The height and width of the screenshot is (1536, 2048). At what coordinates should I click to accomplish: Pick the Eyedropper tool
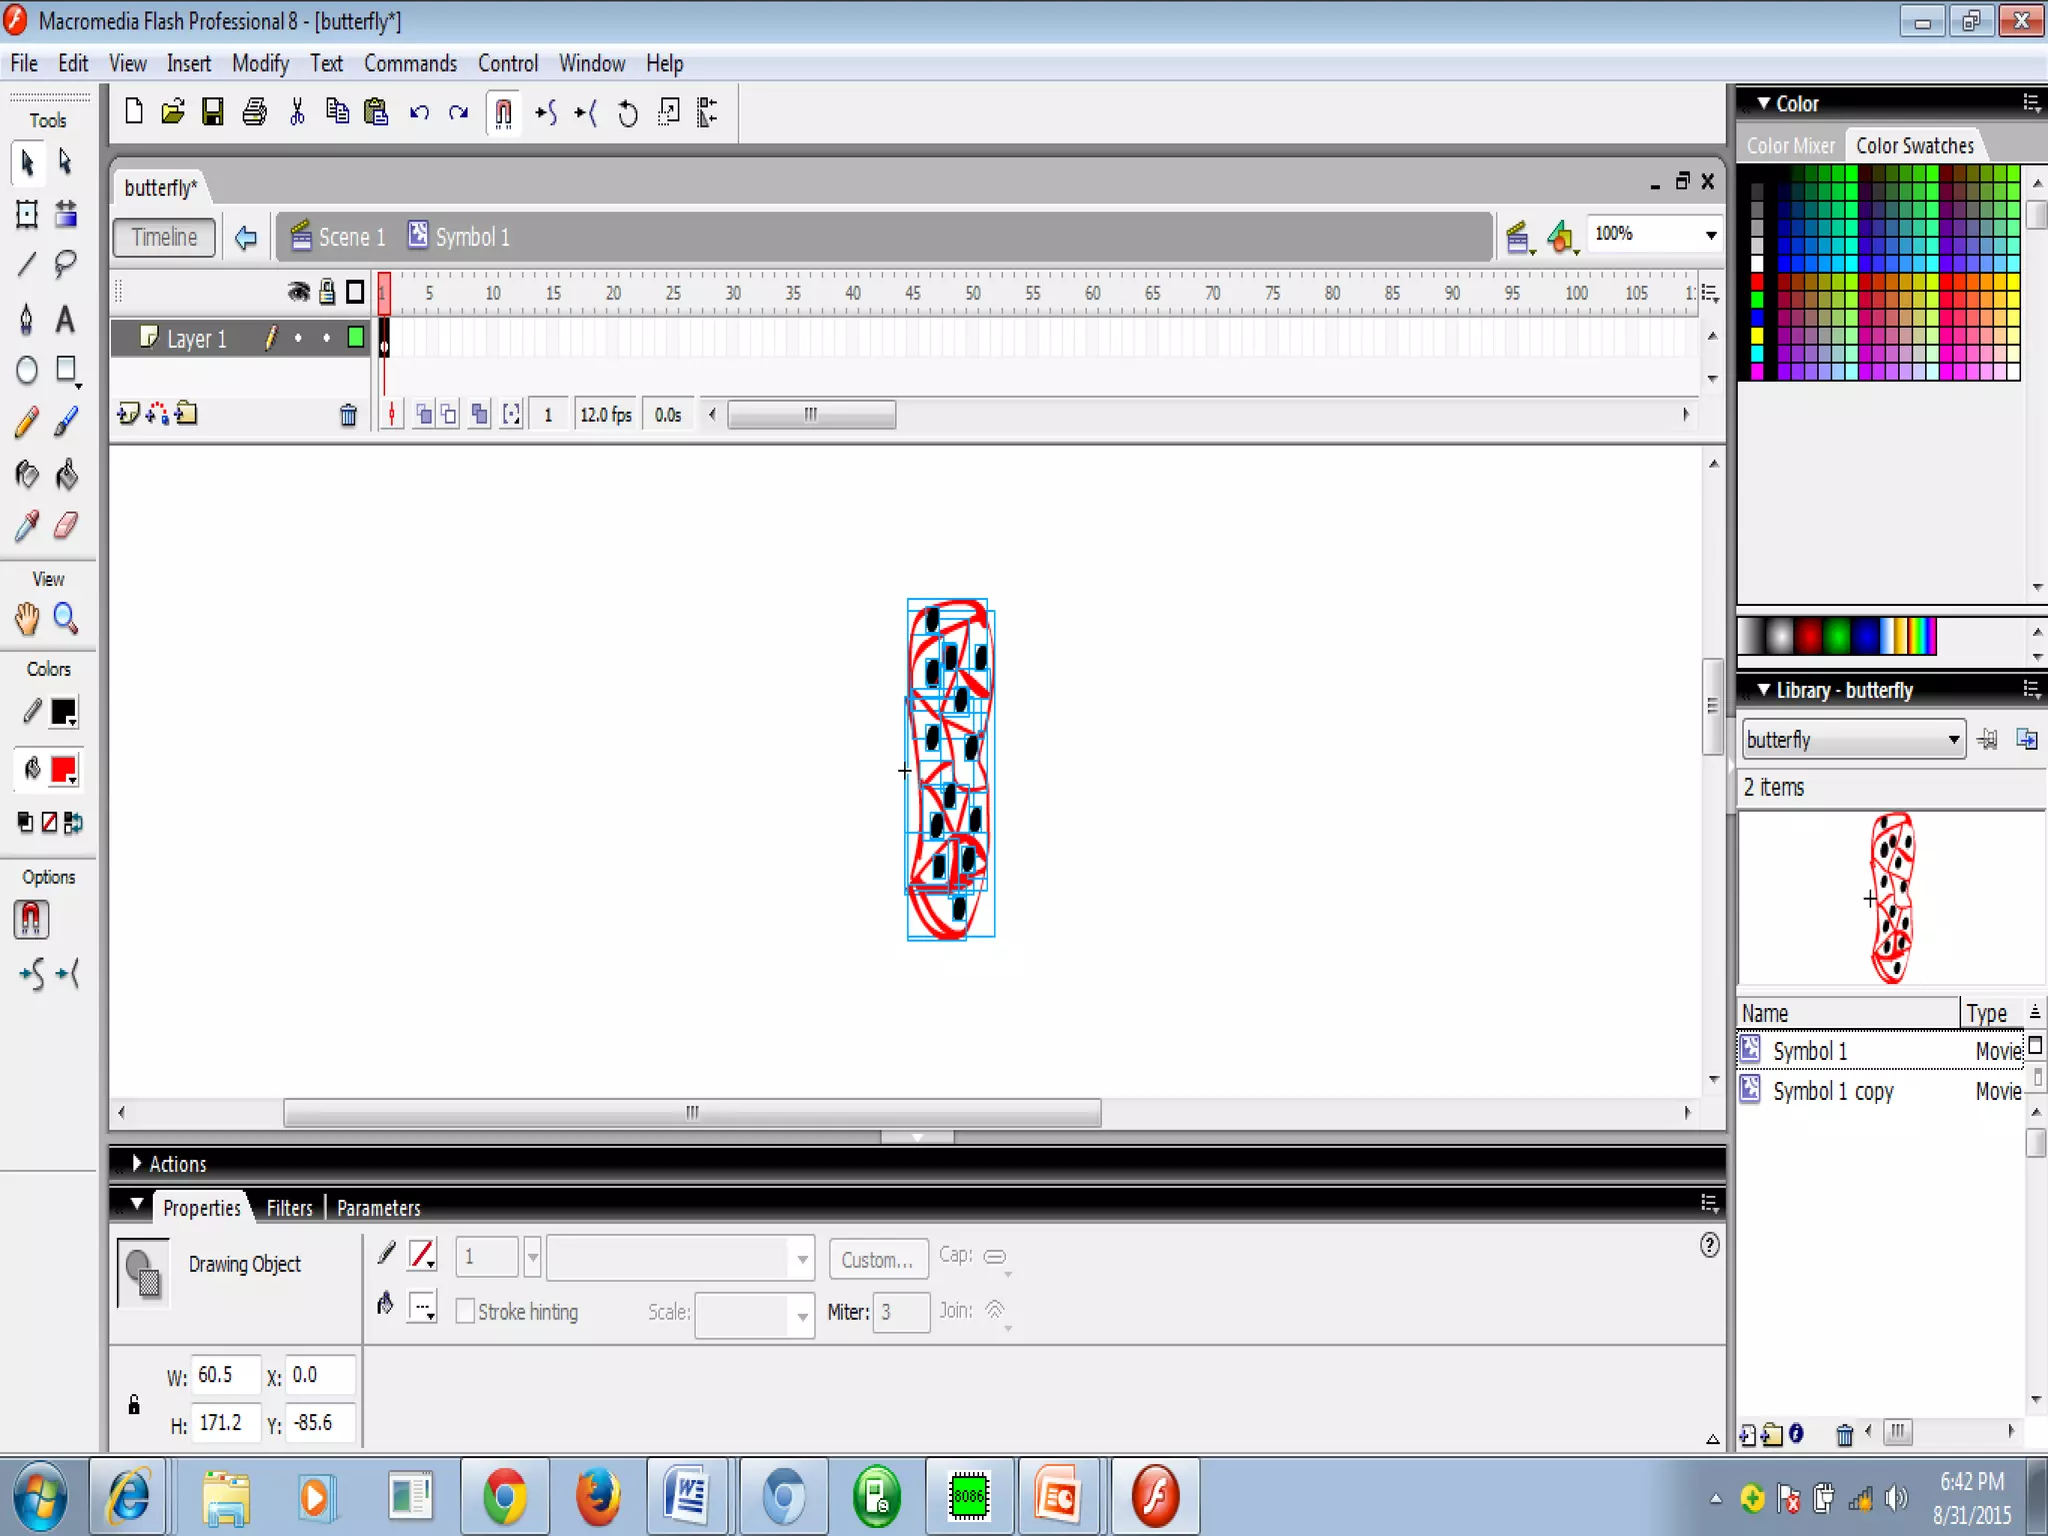point(27,526)
